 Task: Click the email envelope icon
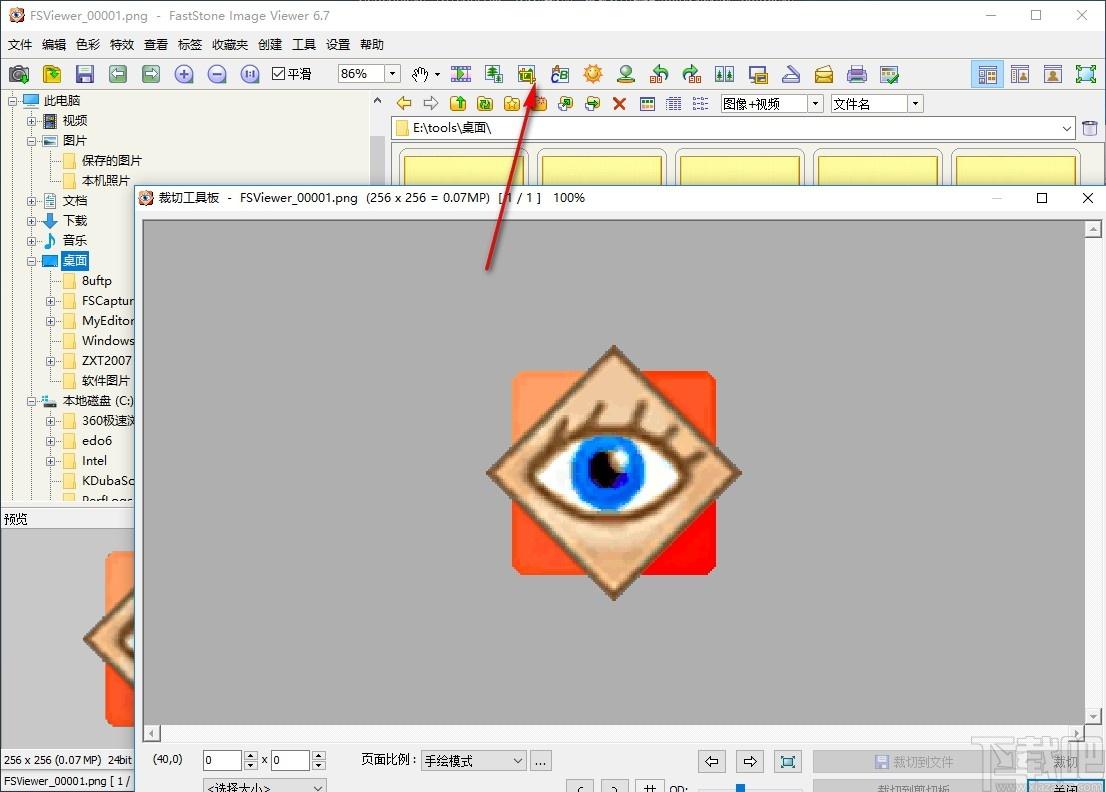(x=824, y=74)
